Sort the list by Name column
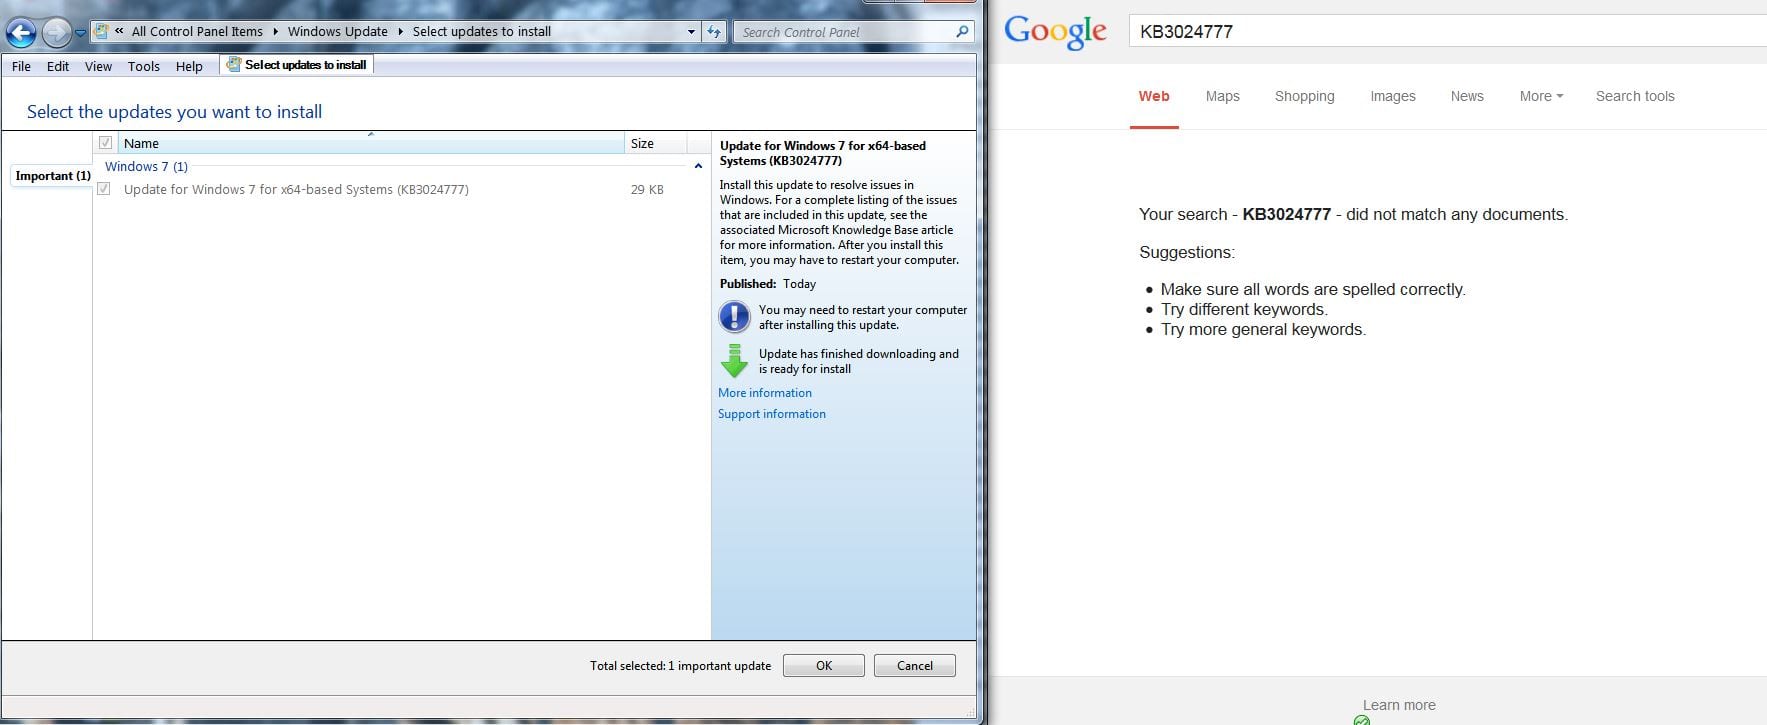 (371, 143)
